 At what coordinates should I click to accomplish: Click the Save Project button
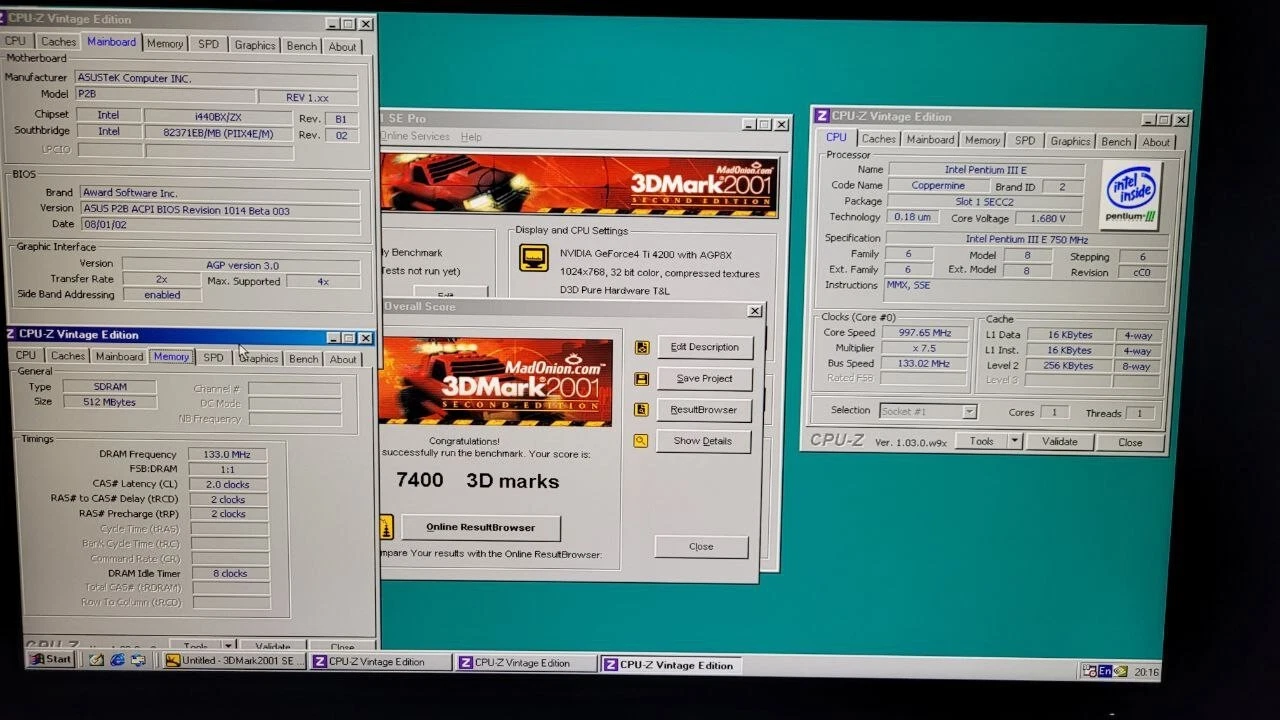point(704,378)
